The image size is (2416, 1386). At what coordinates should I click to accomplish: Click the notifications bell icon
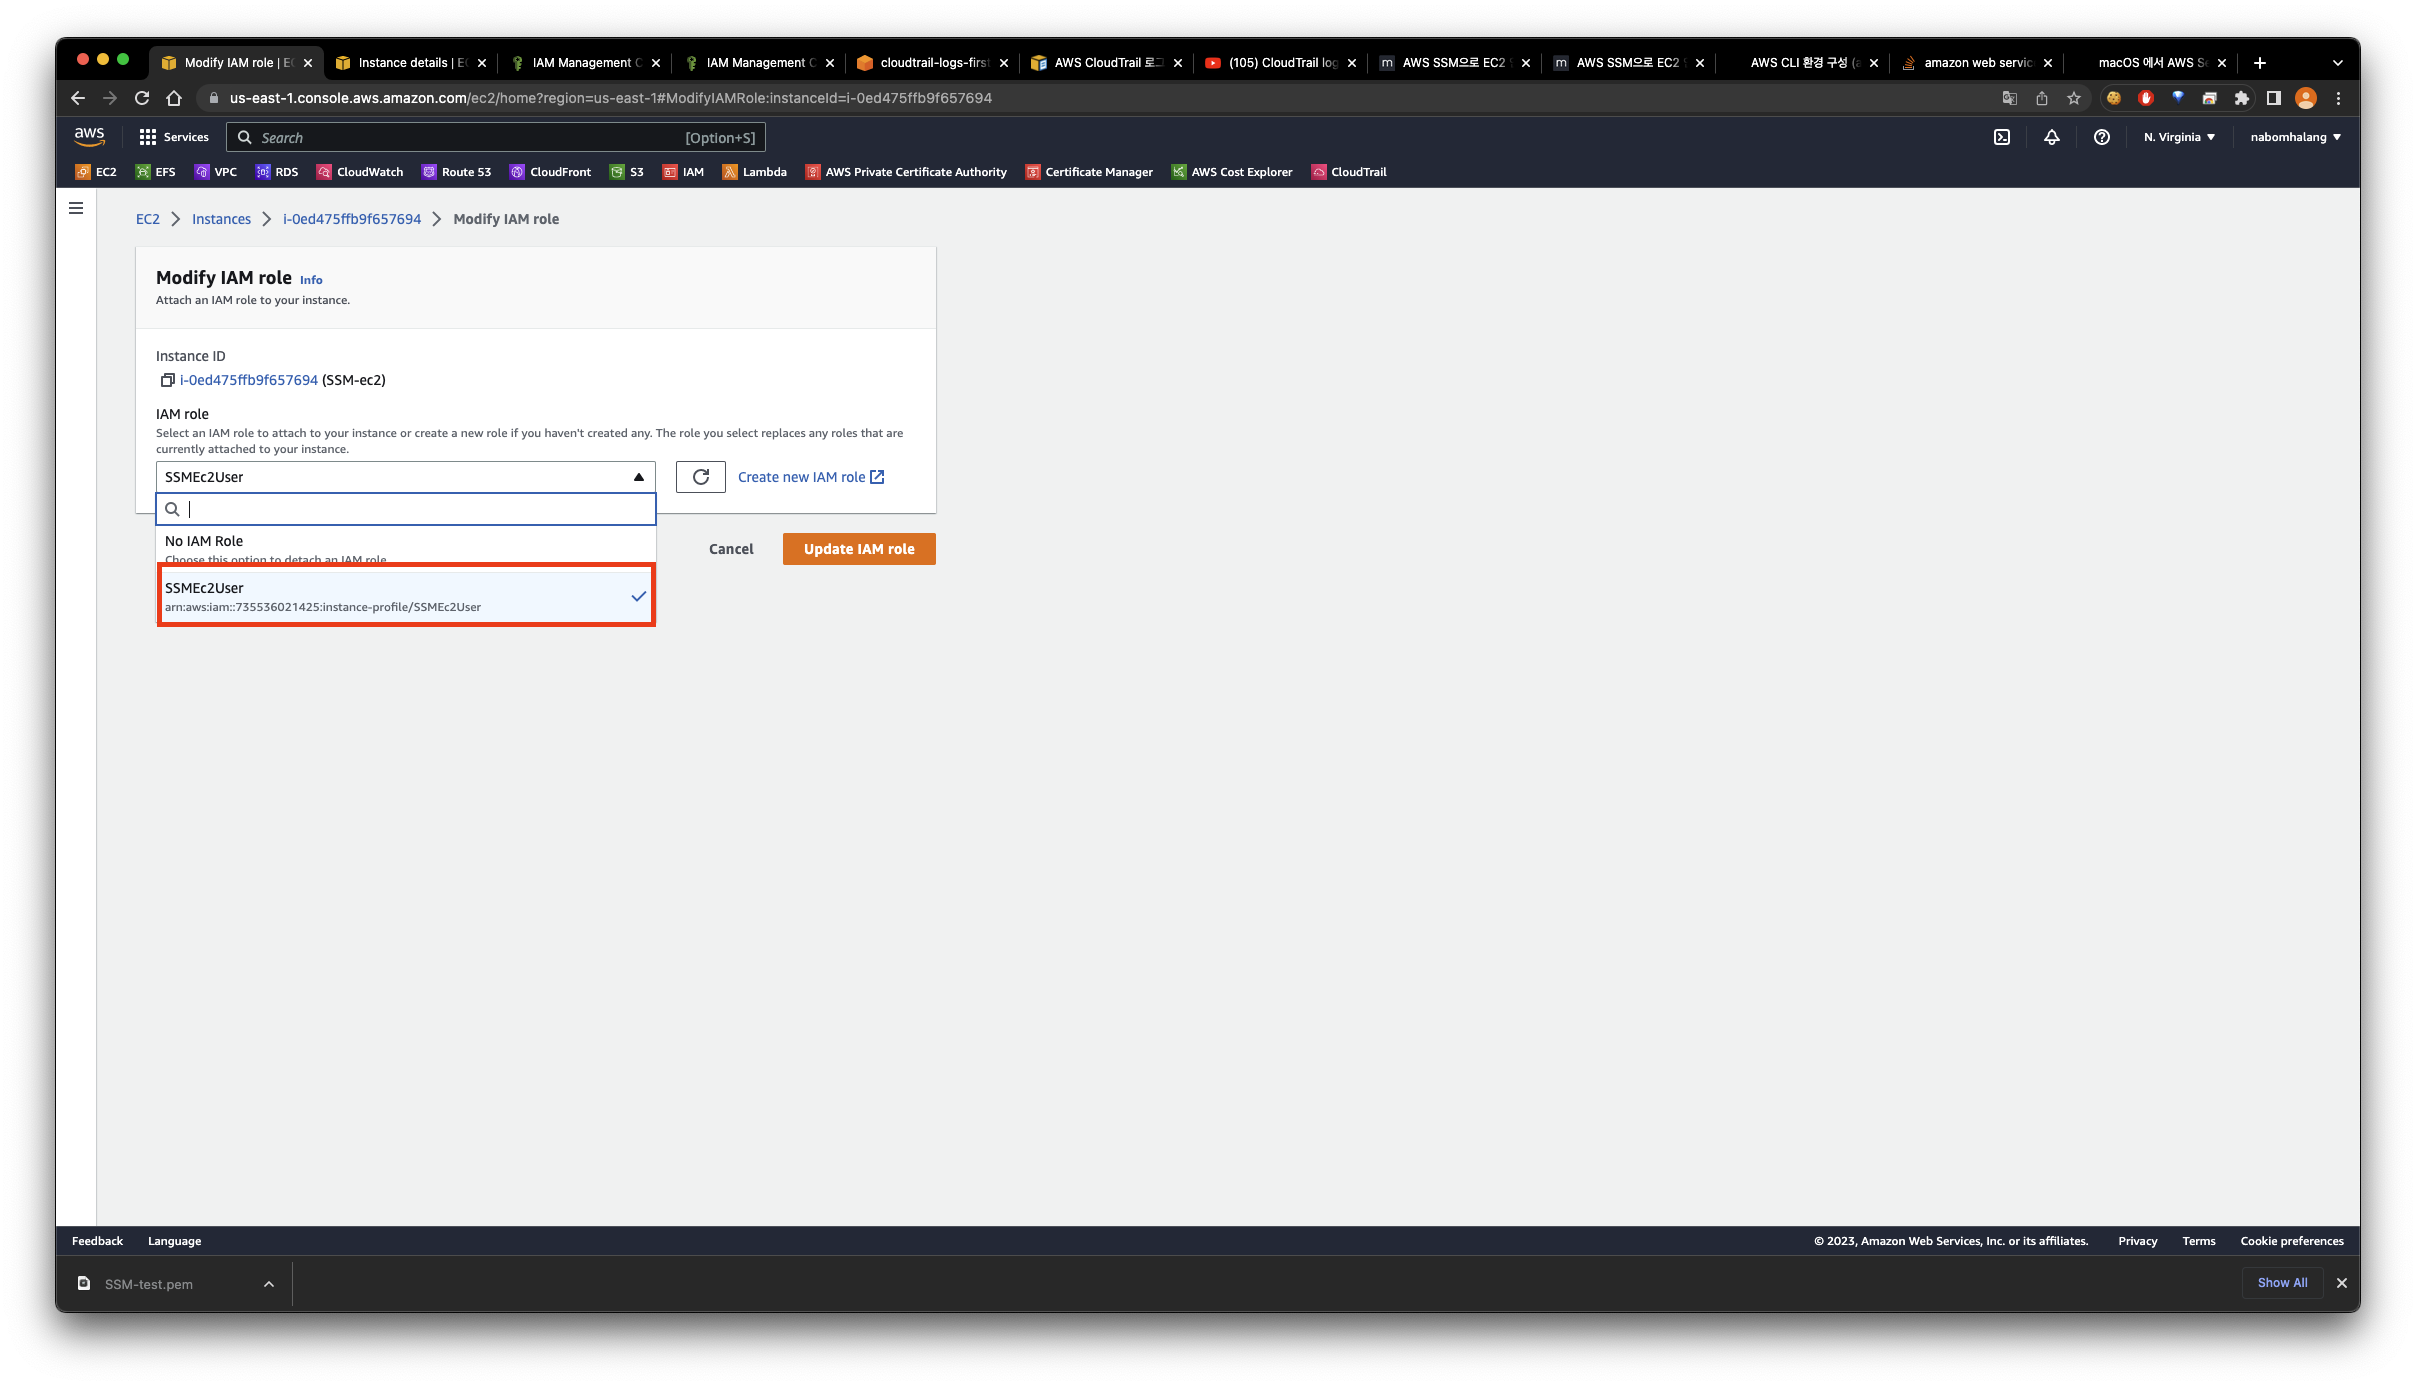pos(2051,137)
